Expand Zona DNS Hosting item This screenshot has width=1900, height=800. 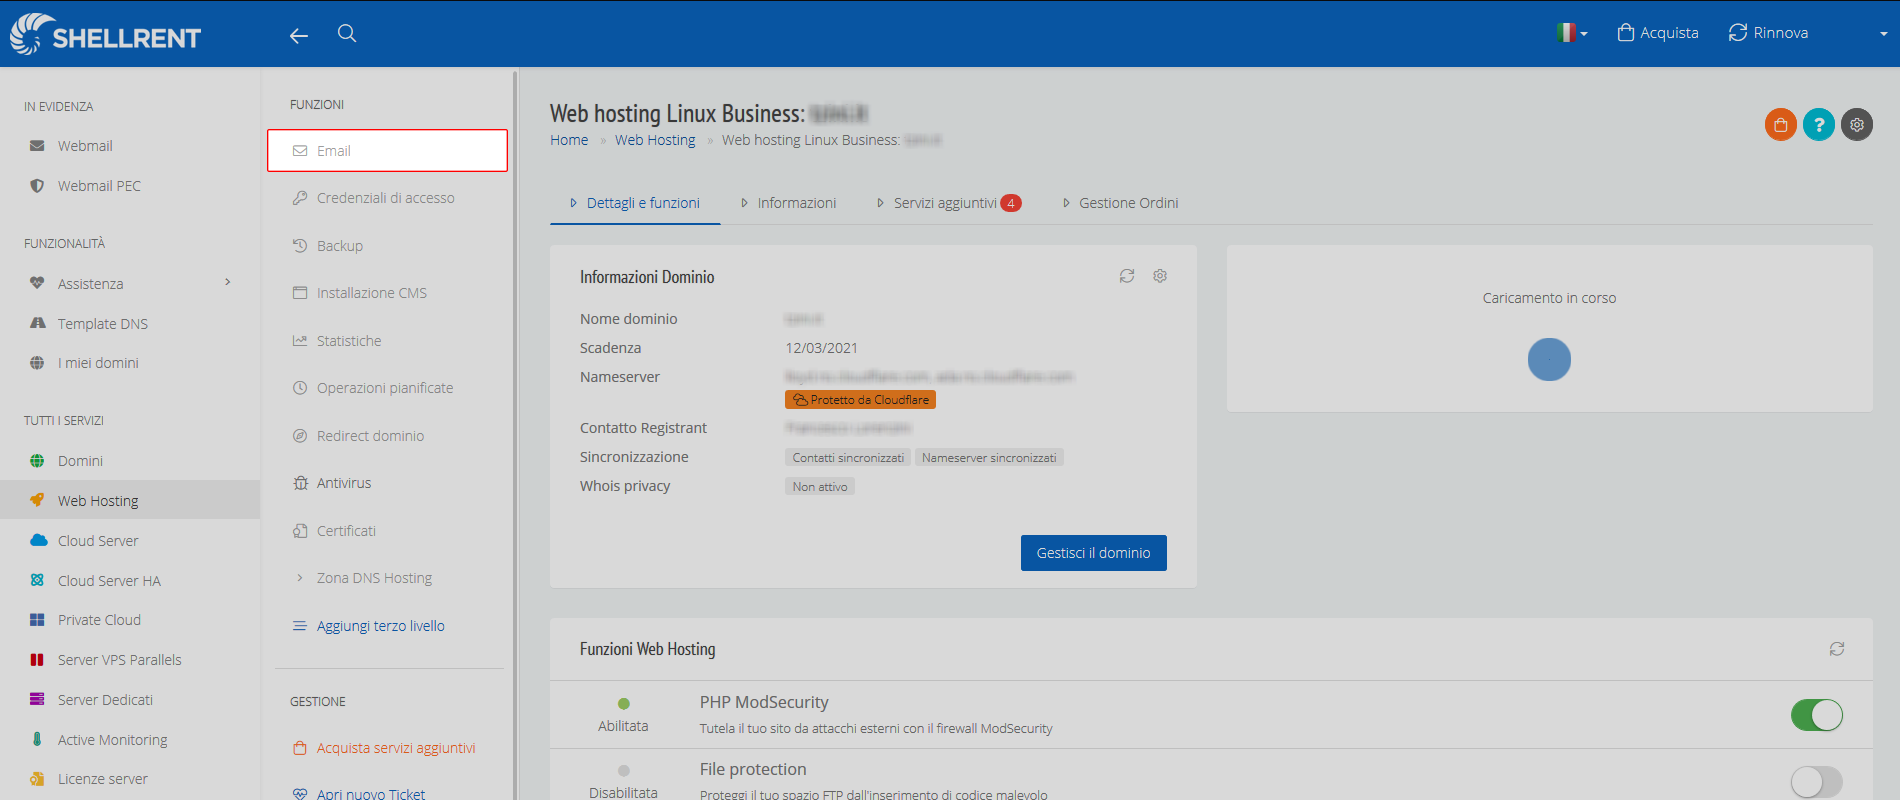pyautogui.click(x=373, y=578)
